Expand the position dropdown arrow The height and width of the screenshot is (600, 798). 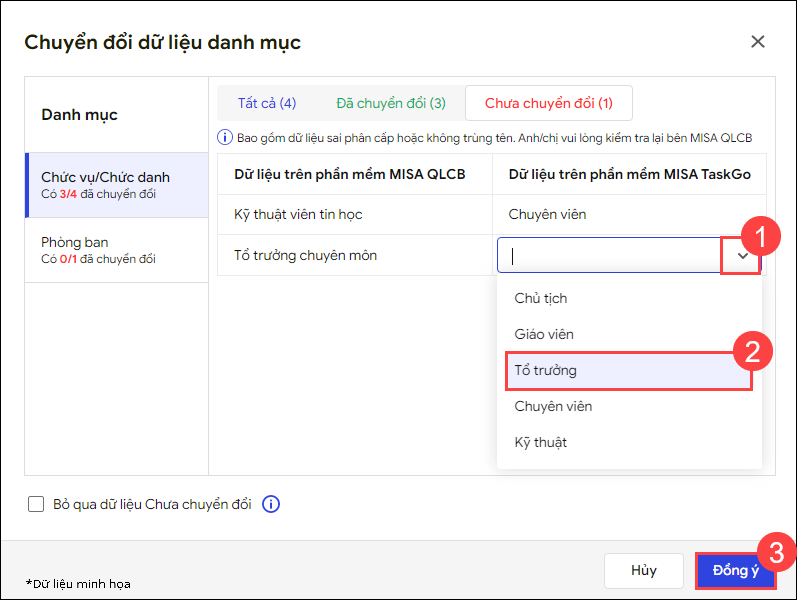tap(742, 256)
